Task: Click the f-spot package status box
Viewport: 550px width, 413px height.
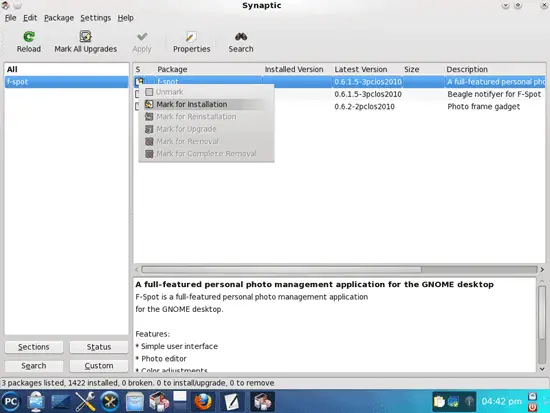Action: pos(140,81)
